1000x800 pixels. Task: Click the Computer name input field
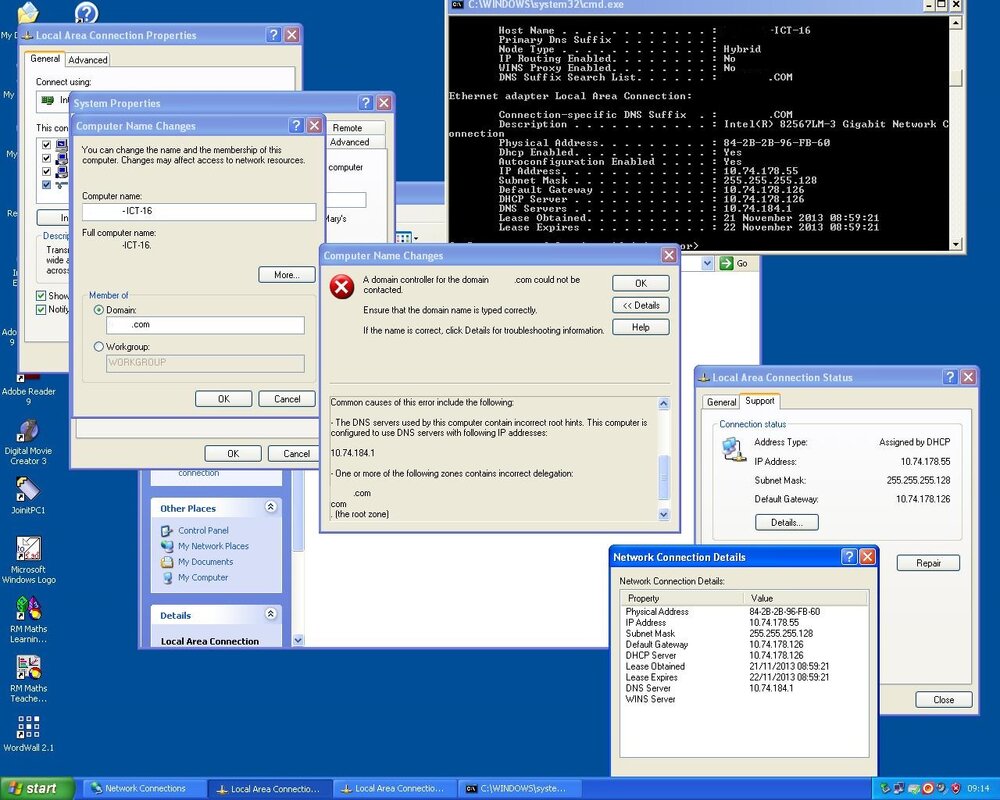199,211
